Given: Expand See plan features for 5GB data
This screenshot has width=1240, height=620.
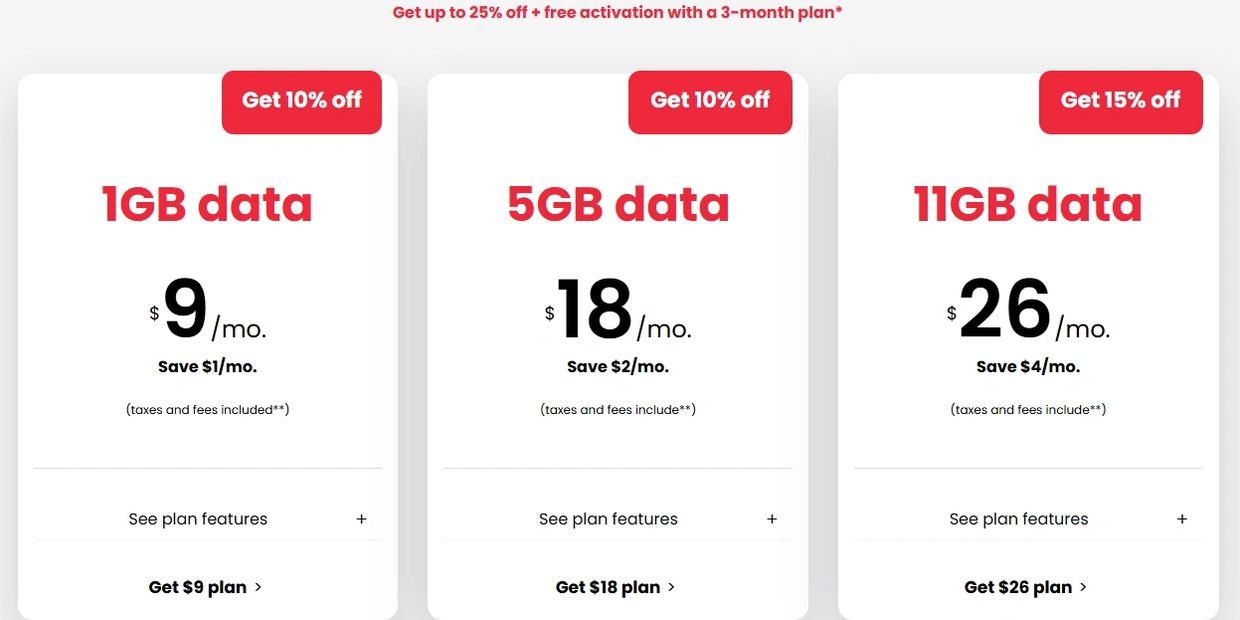Looking at the screenshot, I should pos(608,519).
